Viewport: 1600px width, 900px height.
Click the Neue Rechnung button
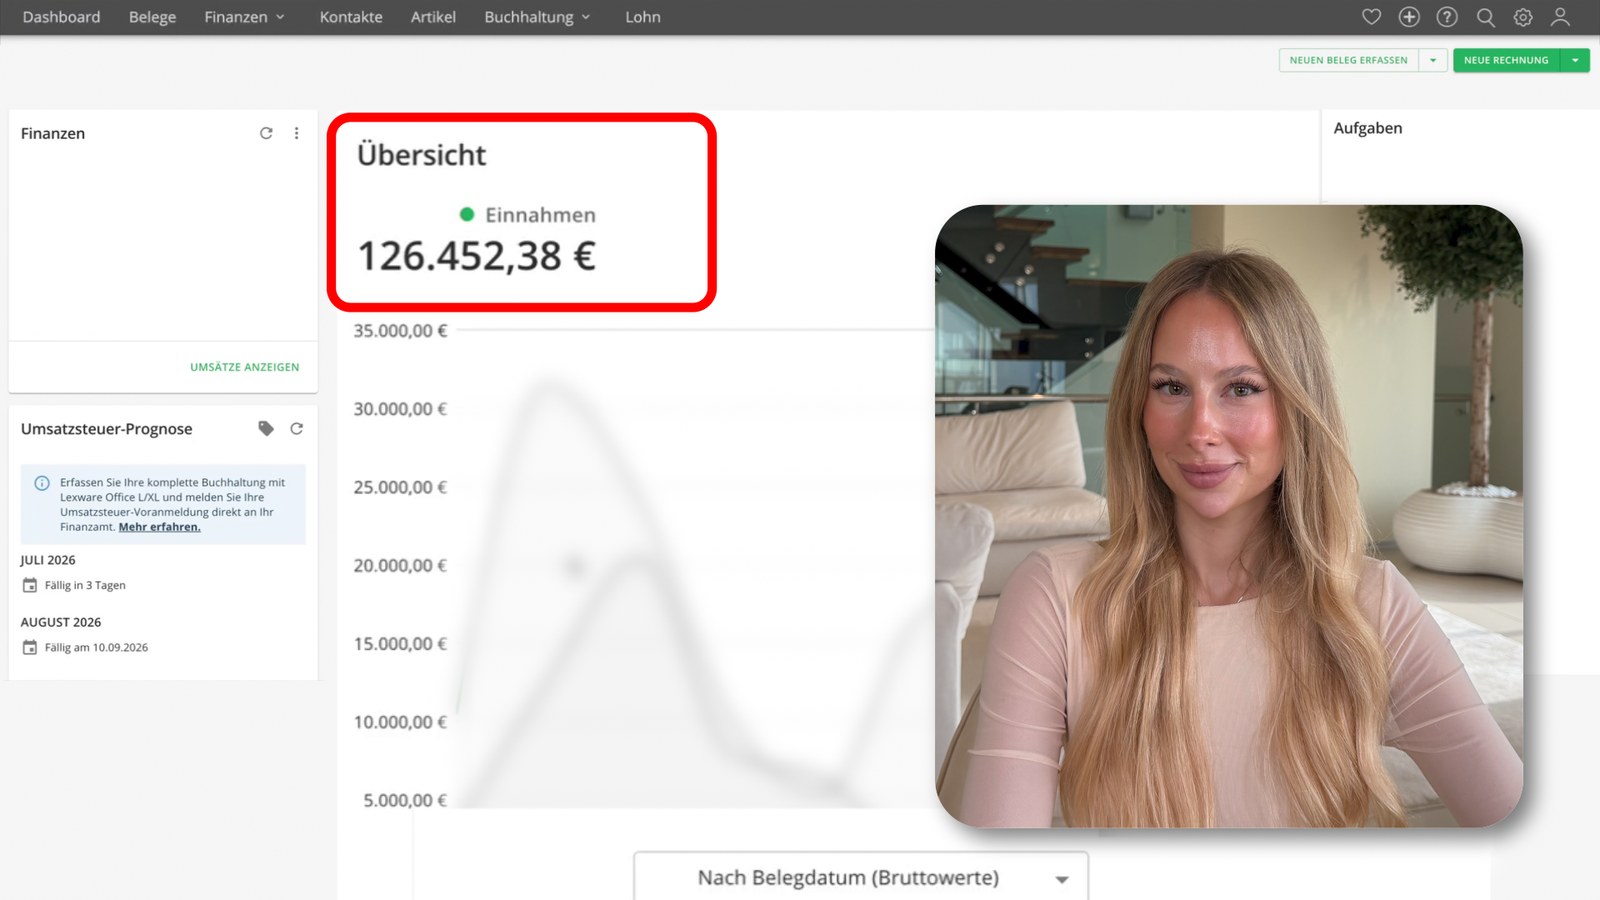[x=1507, y=60]
